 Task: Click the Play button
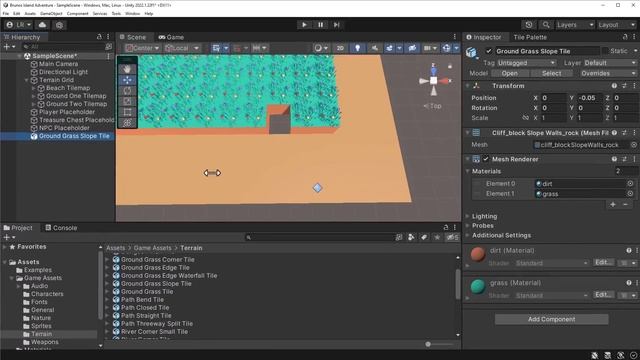(x=304, y=25)
